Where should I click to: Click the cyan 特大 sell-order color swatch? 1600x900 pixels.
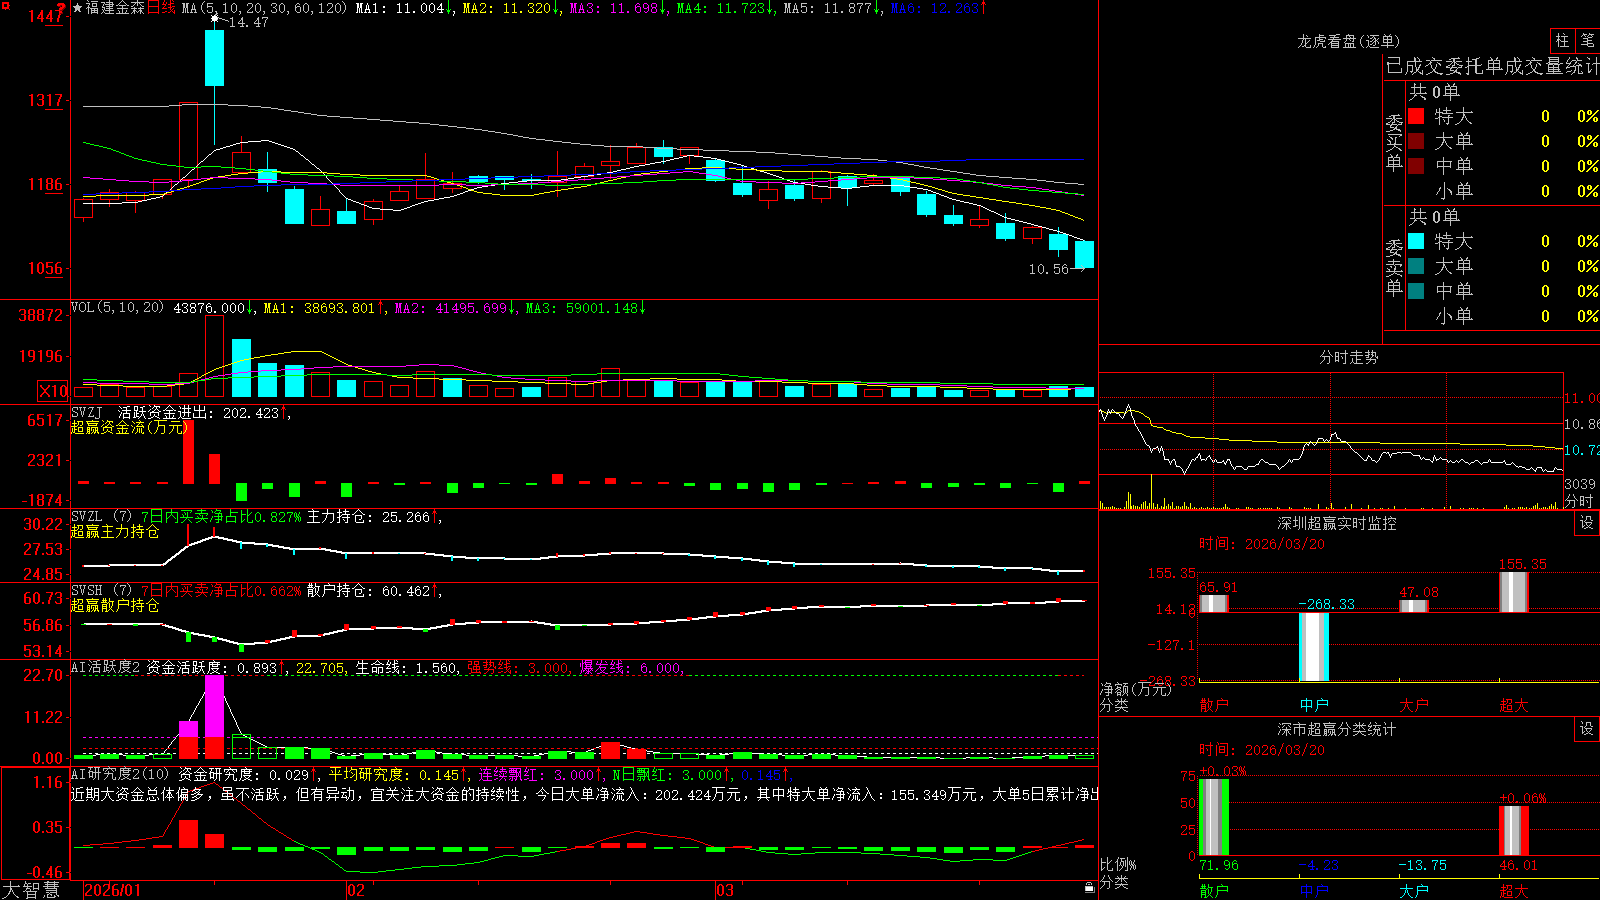click(x=1416, y=241)
